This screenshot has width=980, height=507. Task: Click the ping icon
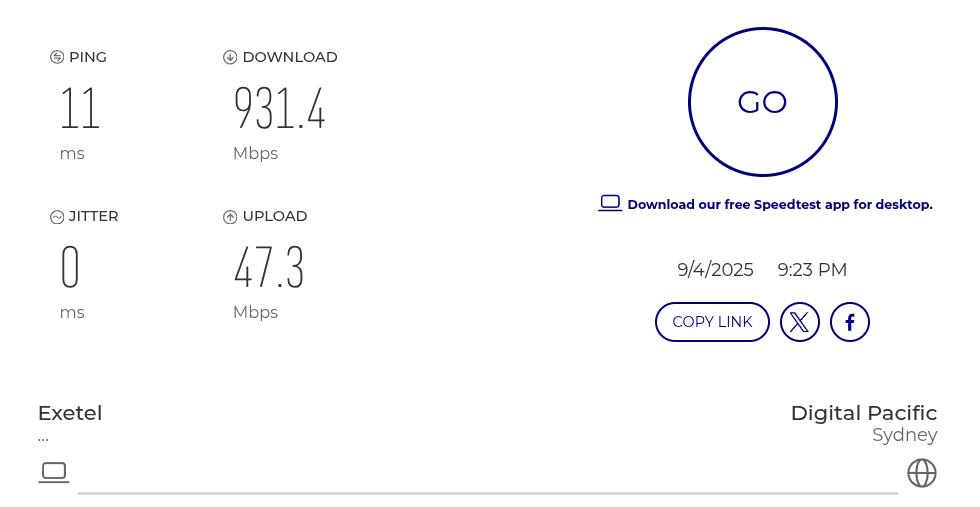[x=57, y=58]
